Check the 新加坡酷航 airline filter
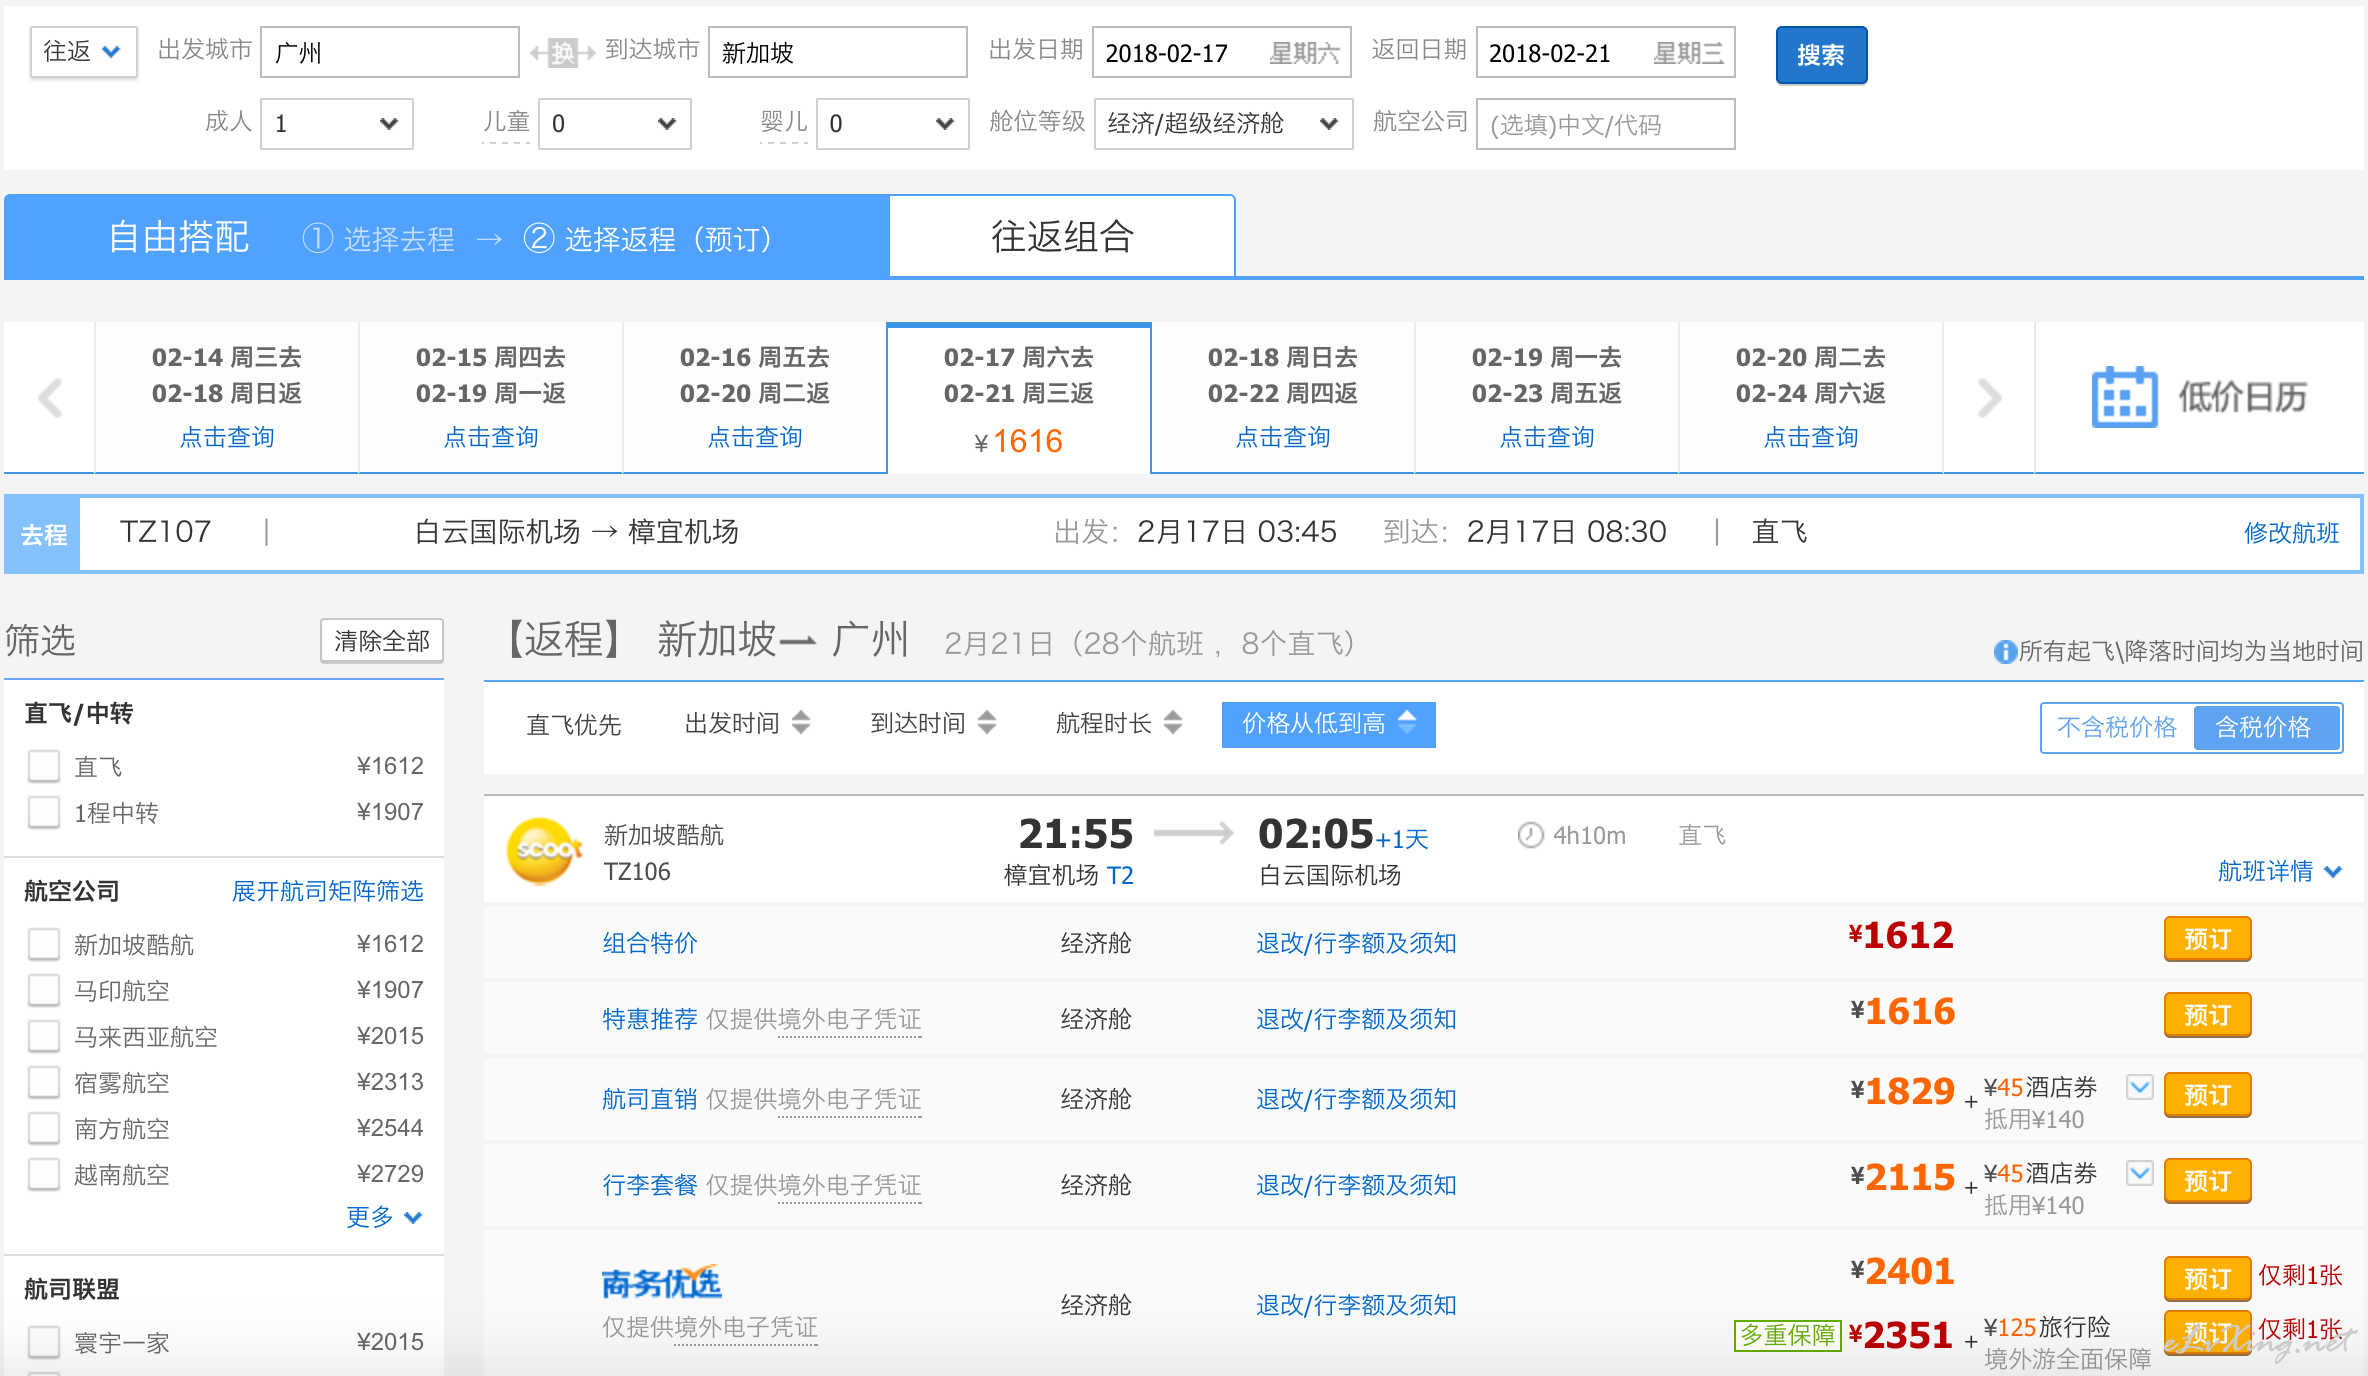This screenshot has height=1376, width=2368. point(44,944)
